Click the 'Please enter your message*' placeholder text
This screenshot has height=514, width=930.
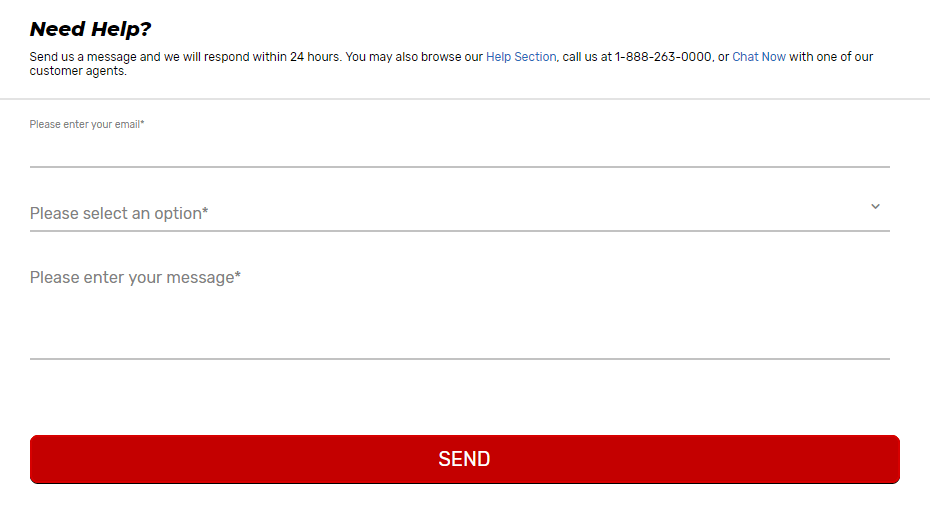[135, 277]
